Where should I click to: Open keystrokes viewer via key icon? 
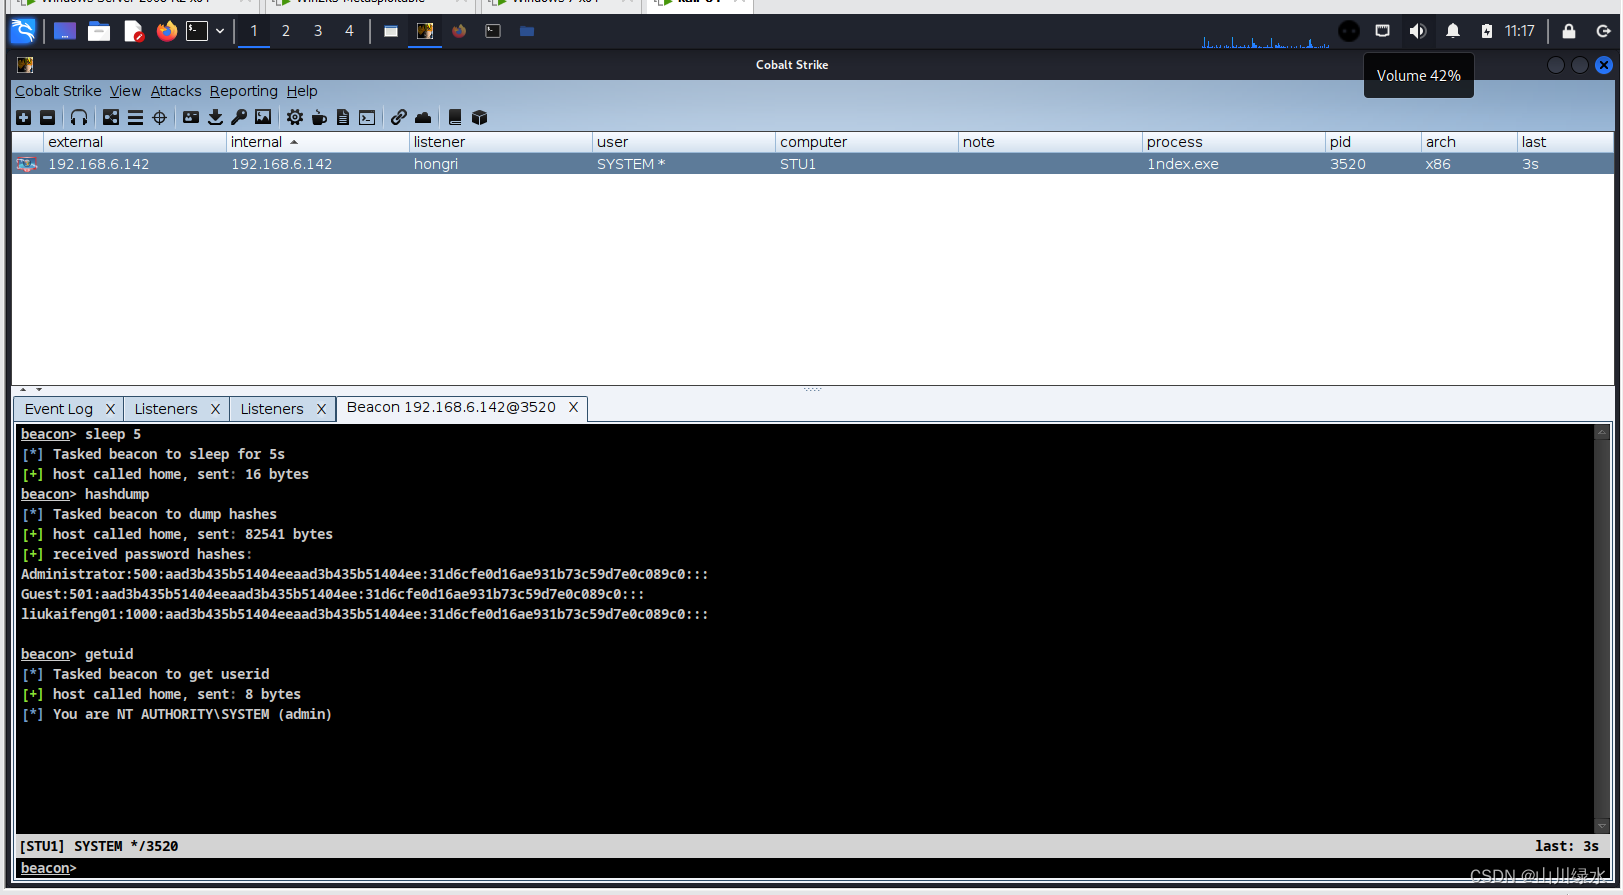coord(239,117)
